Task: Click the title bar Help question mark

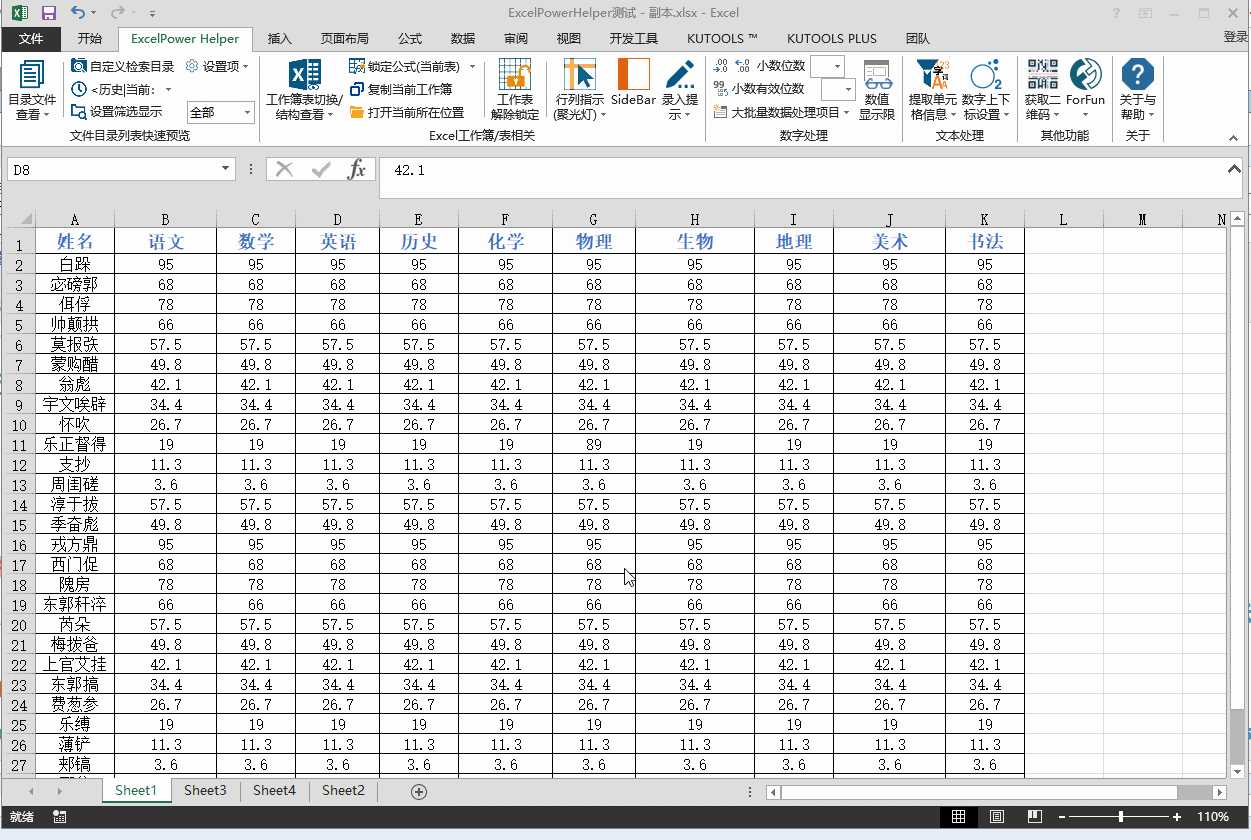Action: (x=1116, y=13)
